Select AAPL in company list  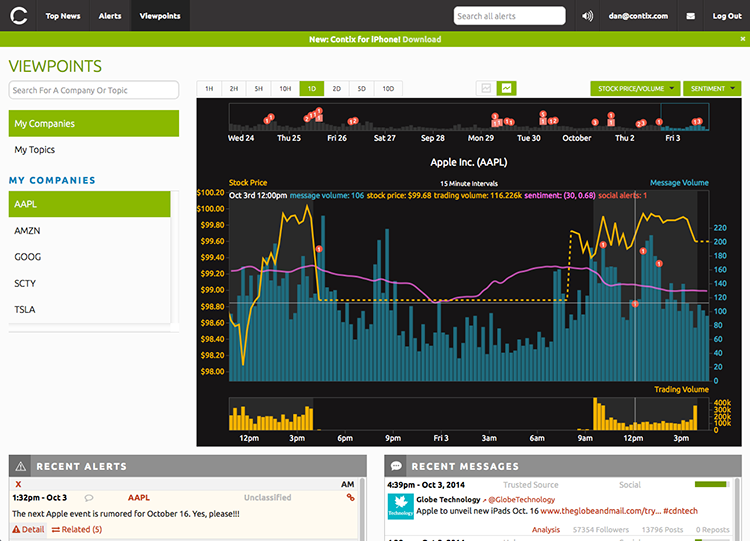[89, 204]
